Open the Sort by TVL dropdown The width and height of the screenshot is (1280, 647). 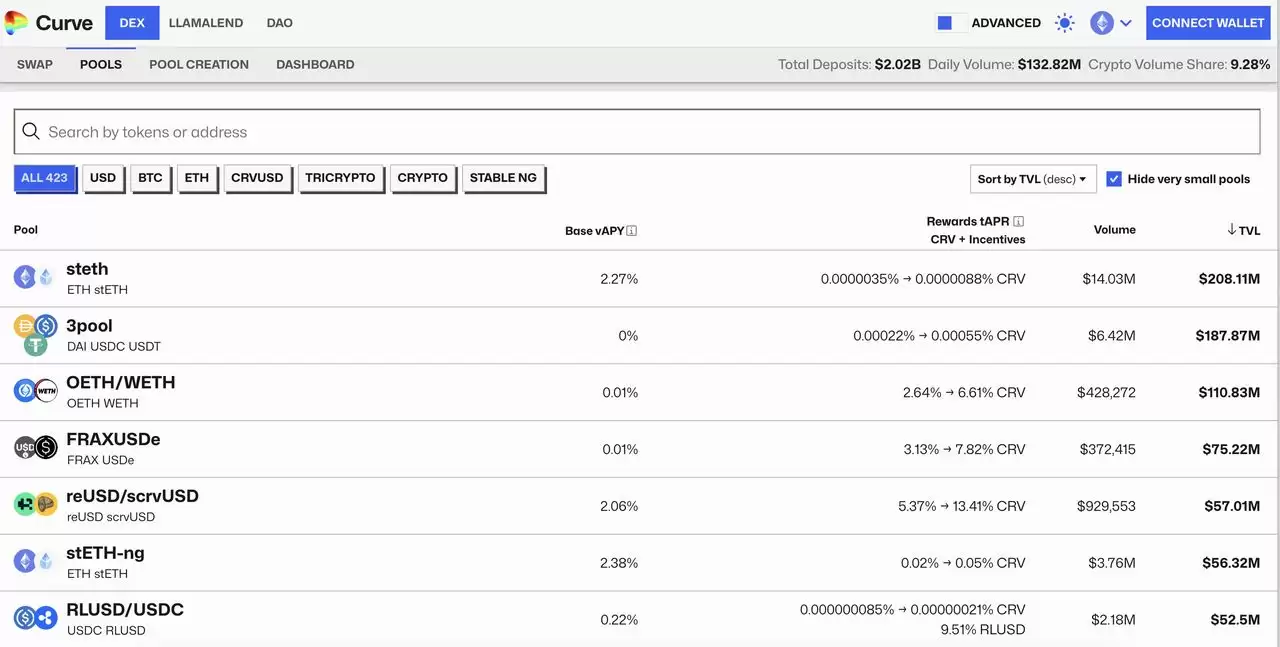[x=1032, y=179]
